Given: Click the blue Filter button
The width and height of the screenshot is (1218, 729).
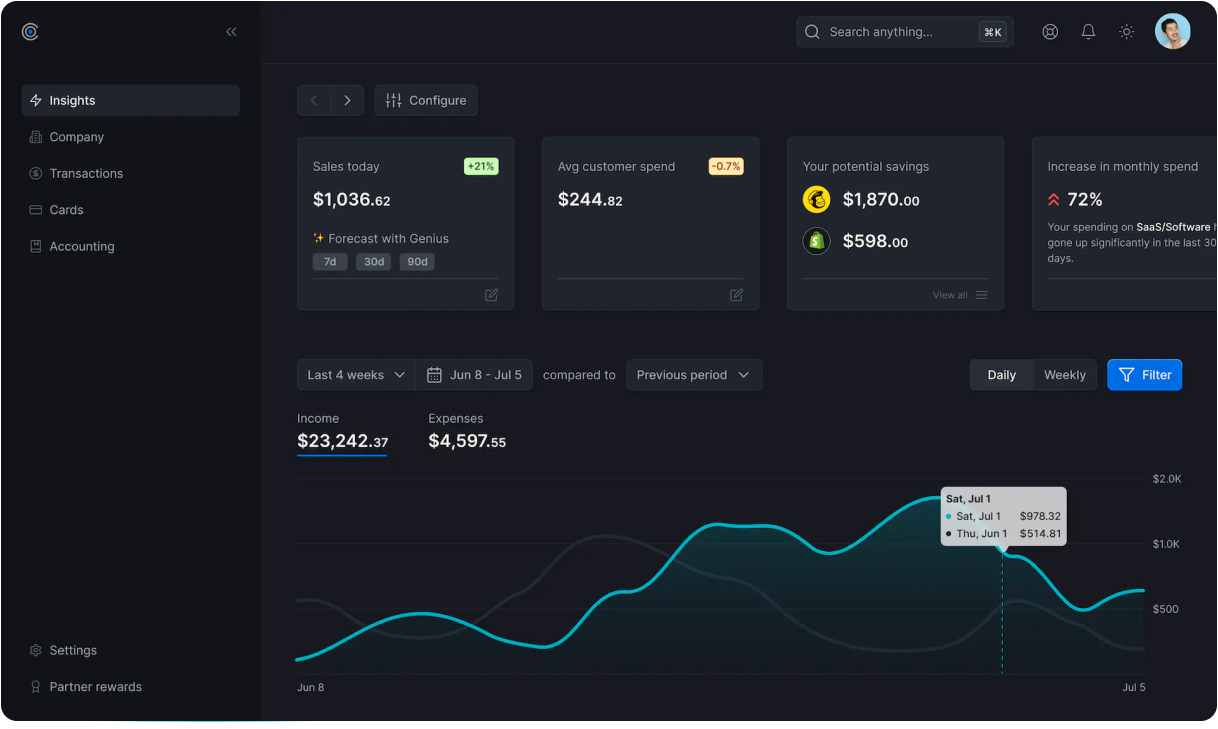Looking at the screenshot, I should click(1144, 375).
